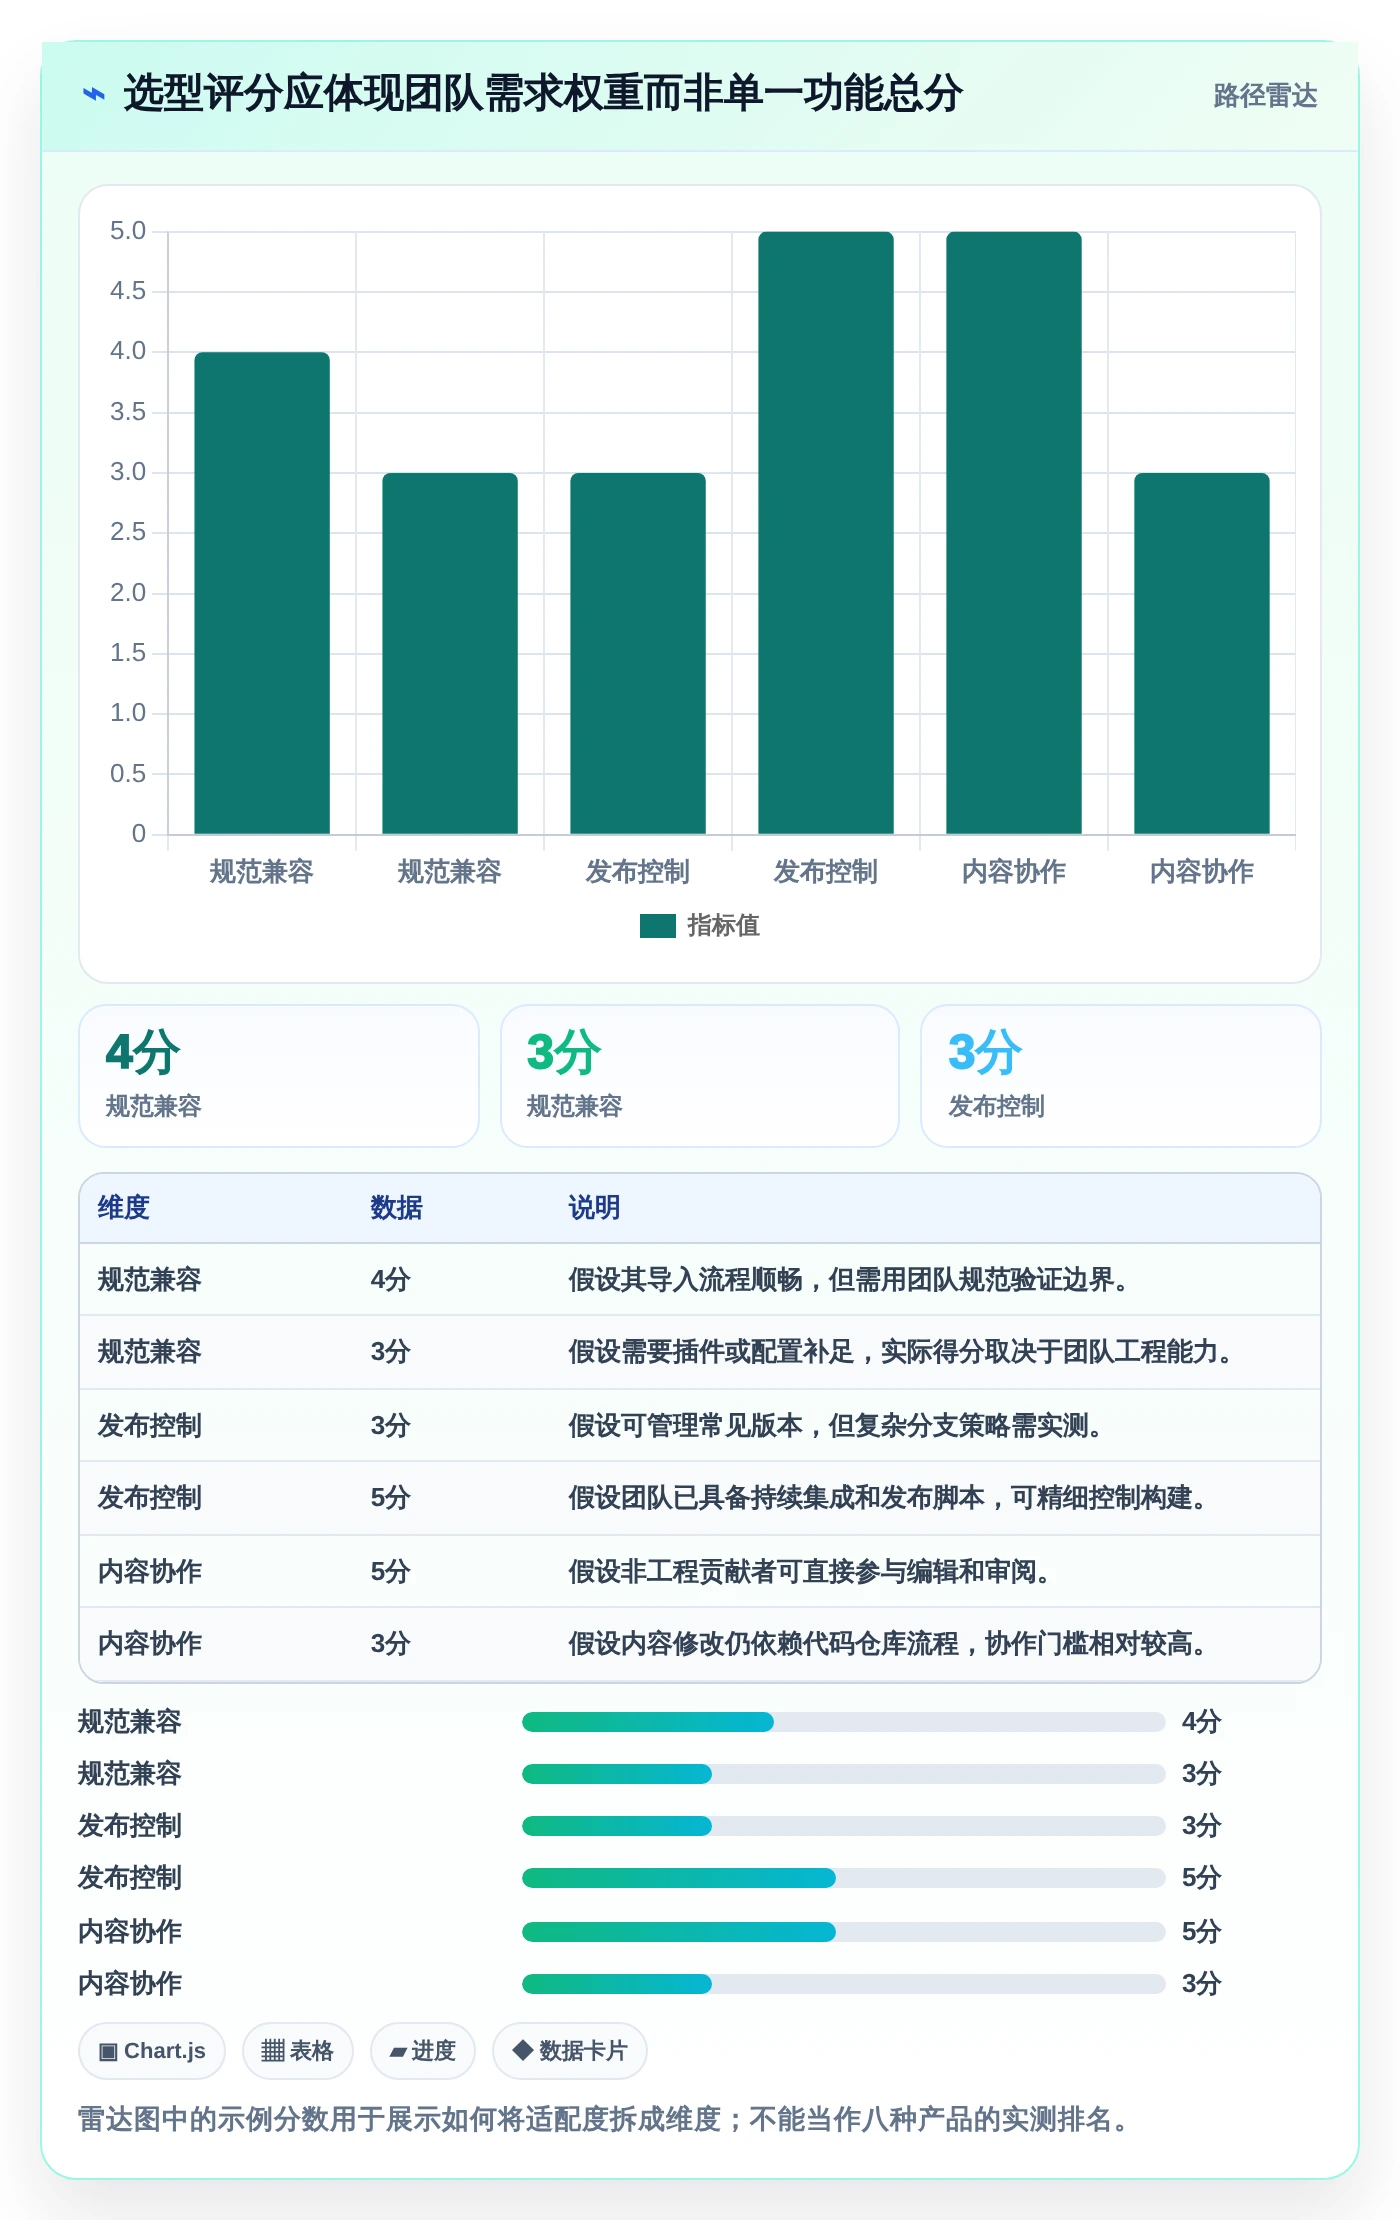Select the row 假设可管理常见版本，但复杂分支策略需实测
The height and width of the screenshot is (2220, 1400).
click(x=700, y=1426)
